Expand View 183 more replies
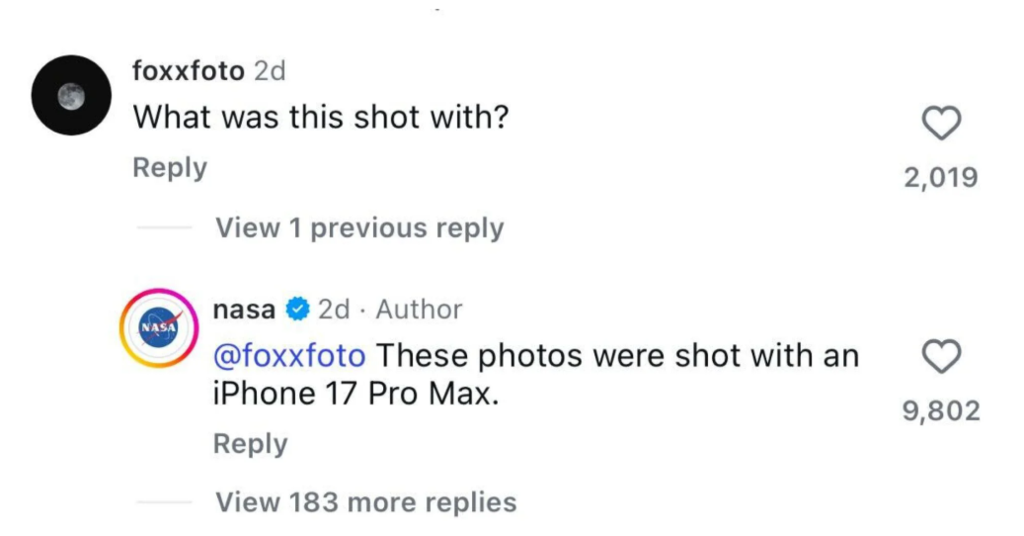 point(366,501)
